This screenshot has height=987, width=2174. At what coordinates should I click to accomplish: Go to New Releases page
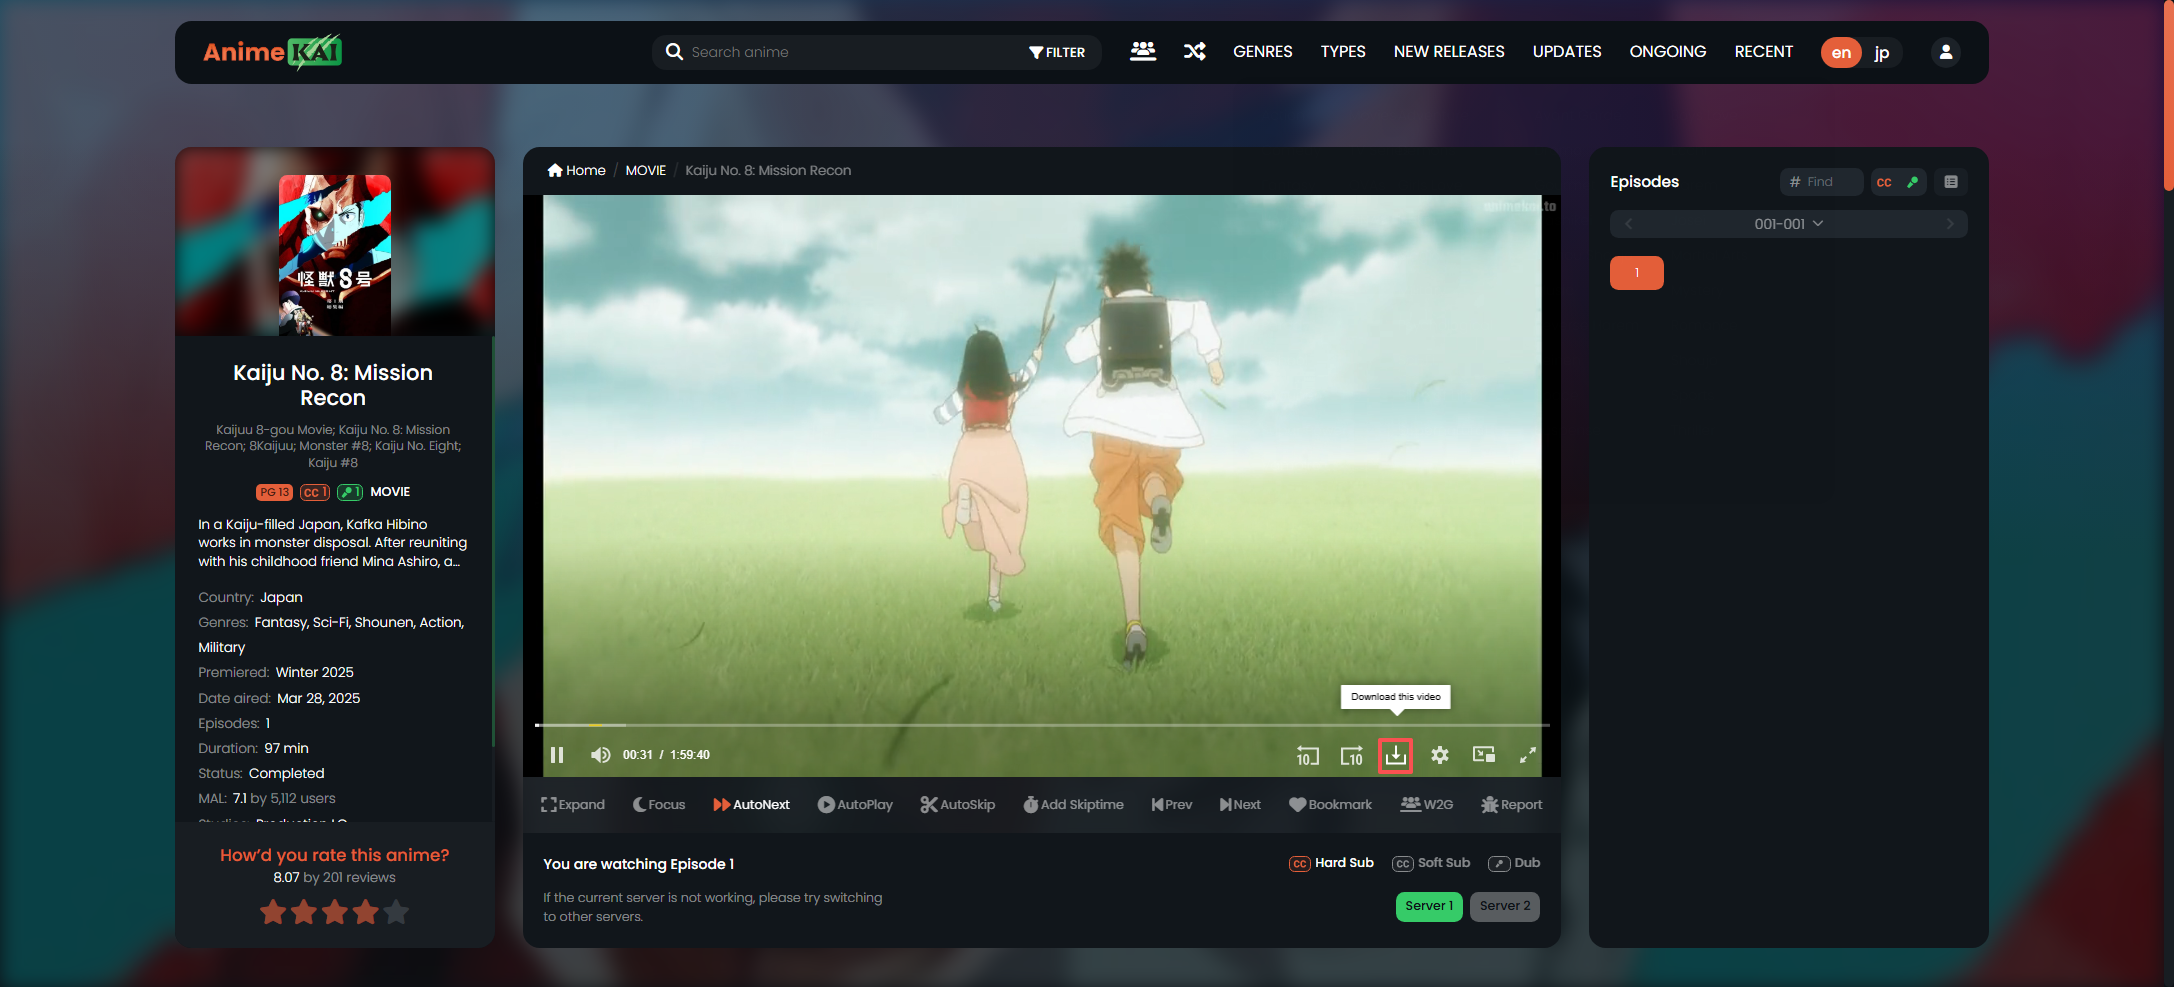1448,52
